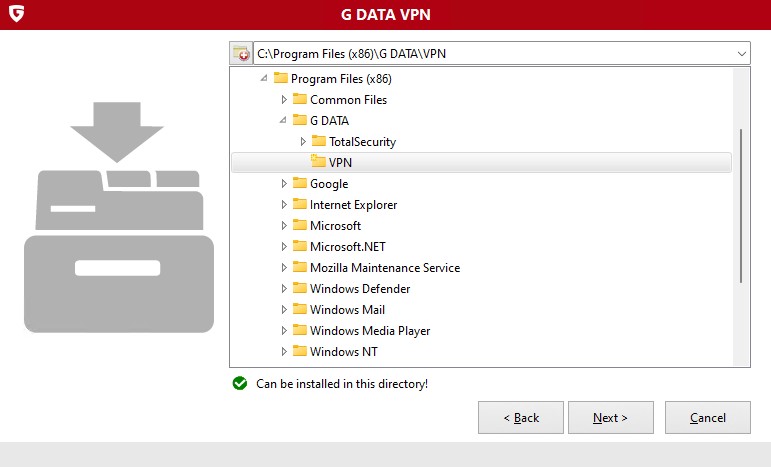The width and height of the screenshot is (771, 467).
Task: Expand the Common Files folder
Action: (284, 99)
